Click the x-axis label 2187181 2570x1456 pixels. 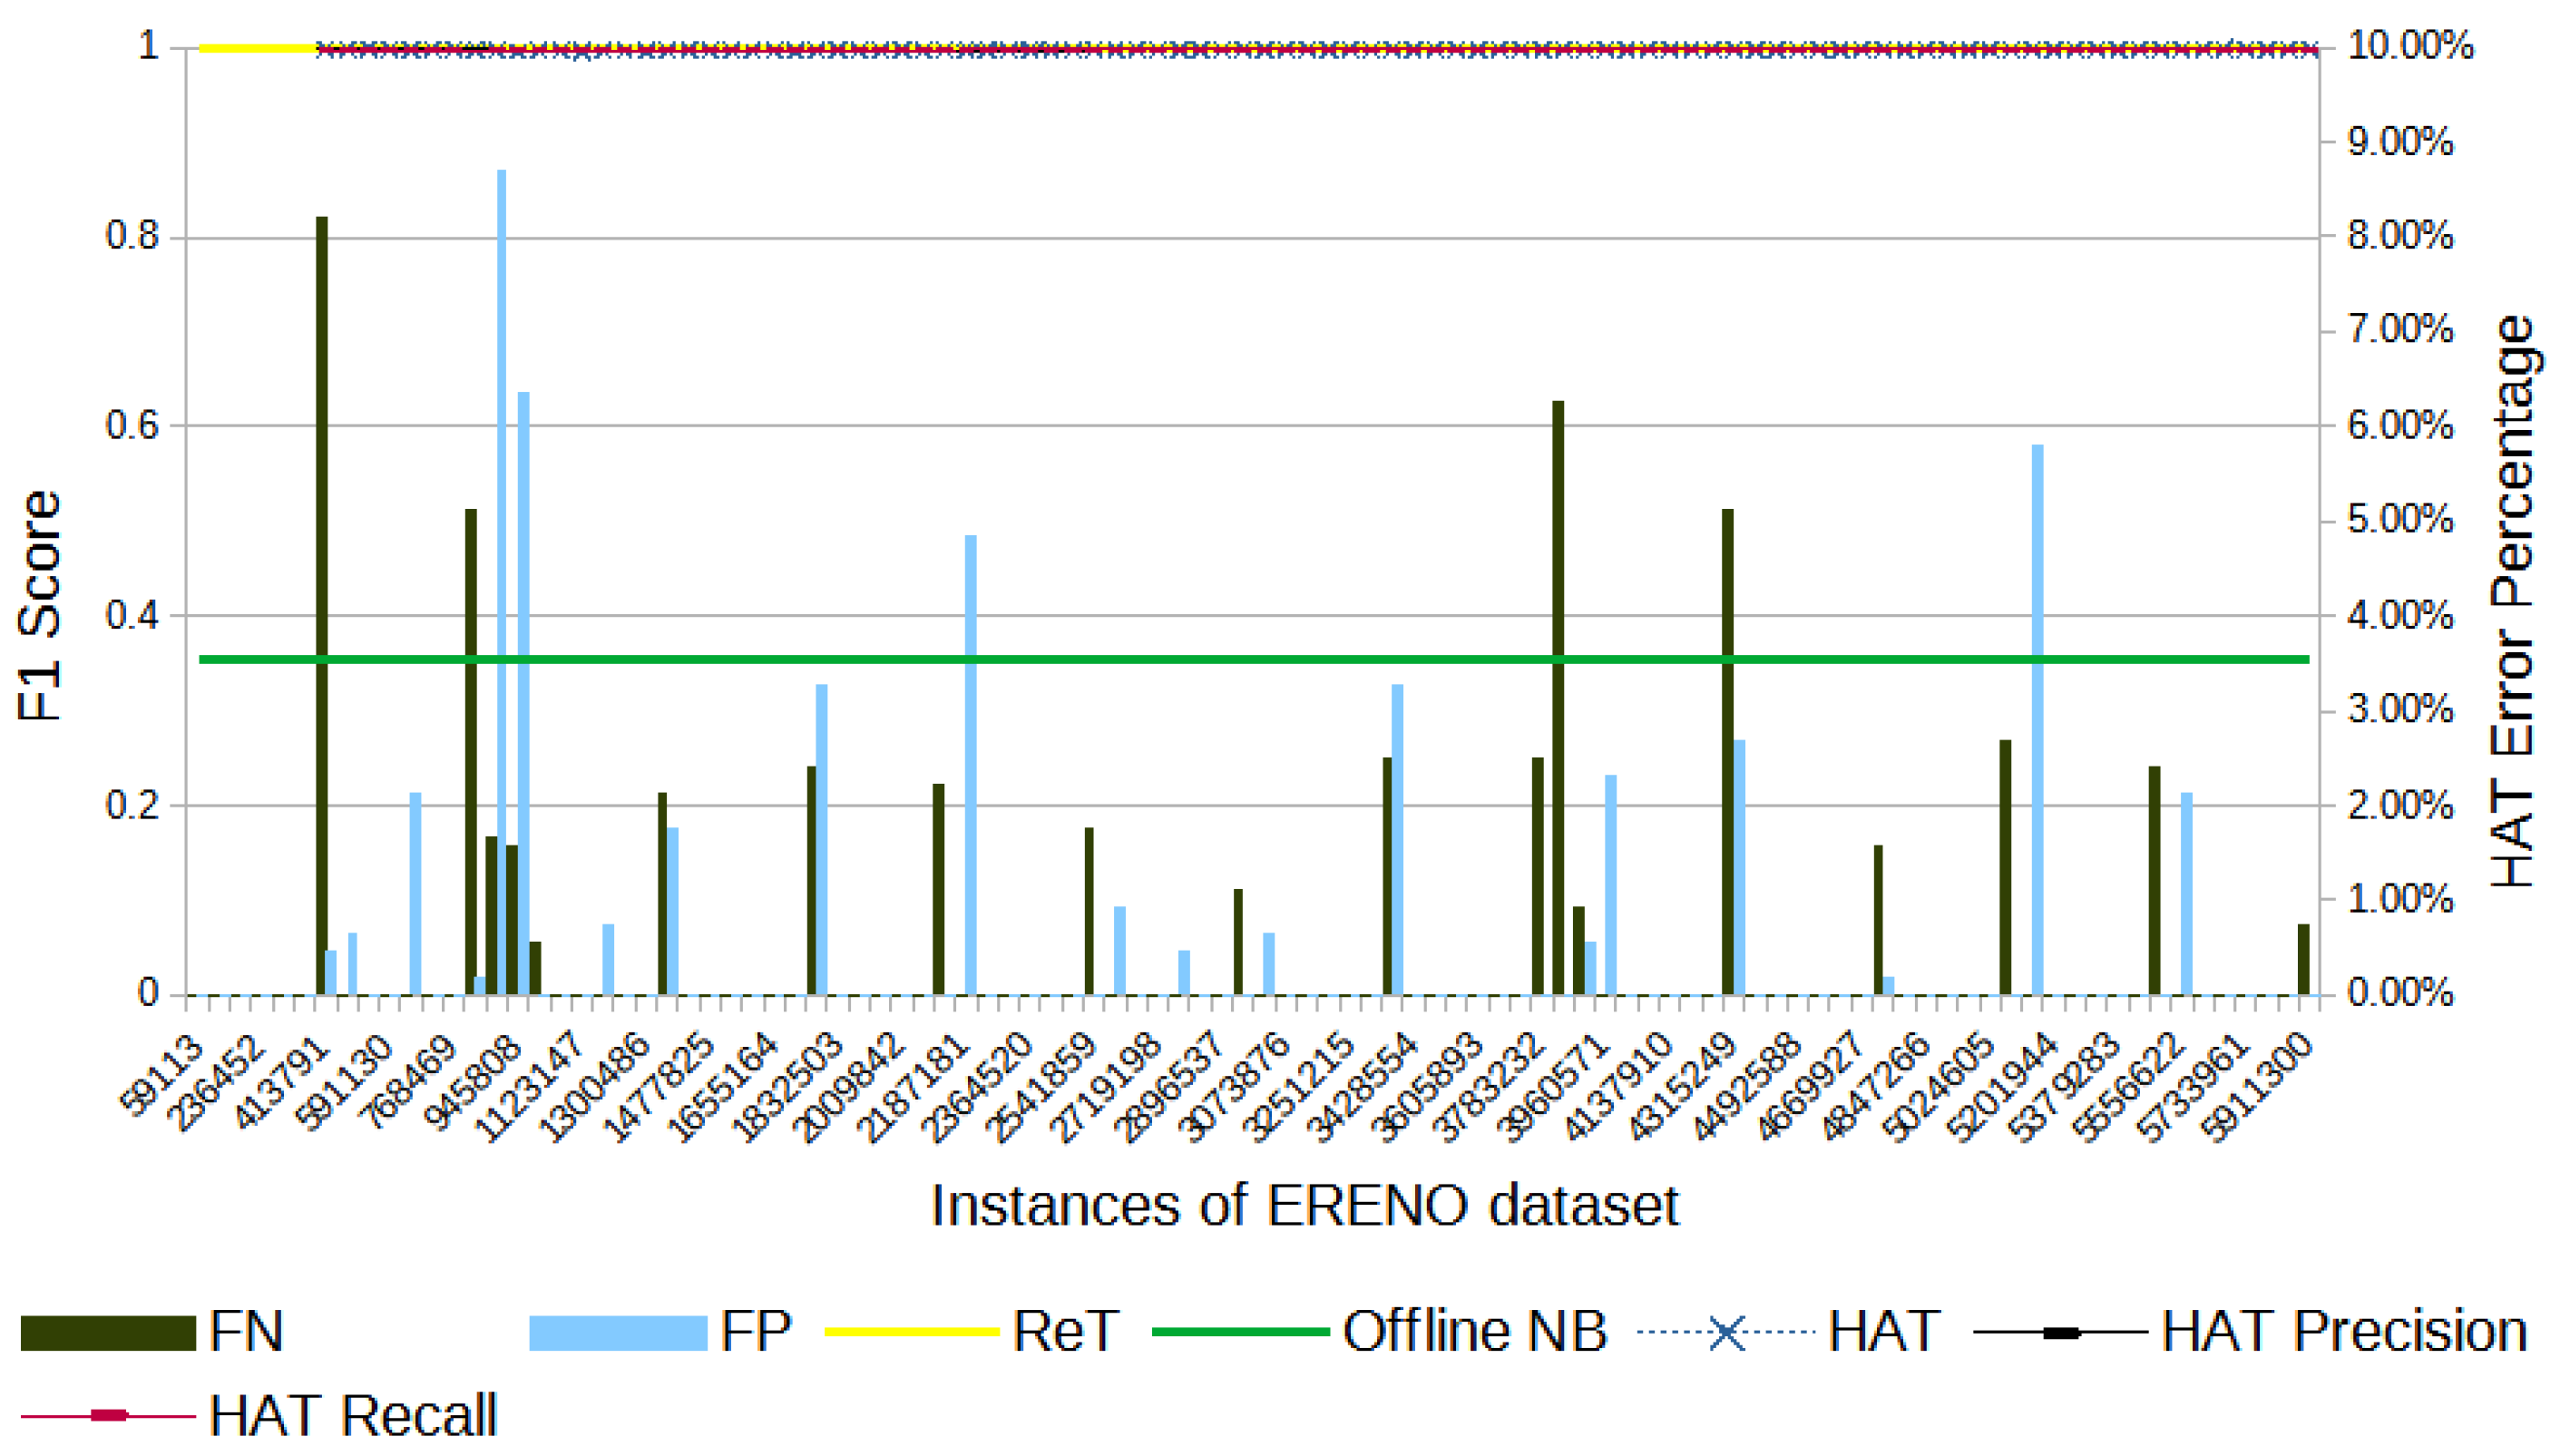(x=916, y=1089)
